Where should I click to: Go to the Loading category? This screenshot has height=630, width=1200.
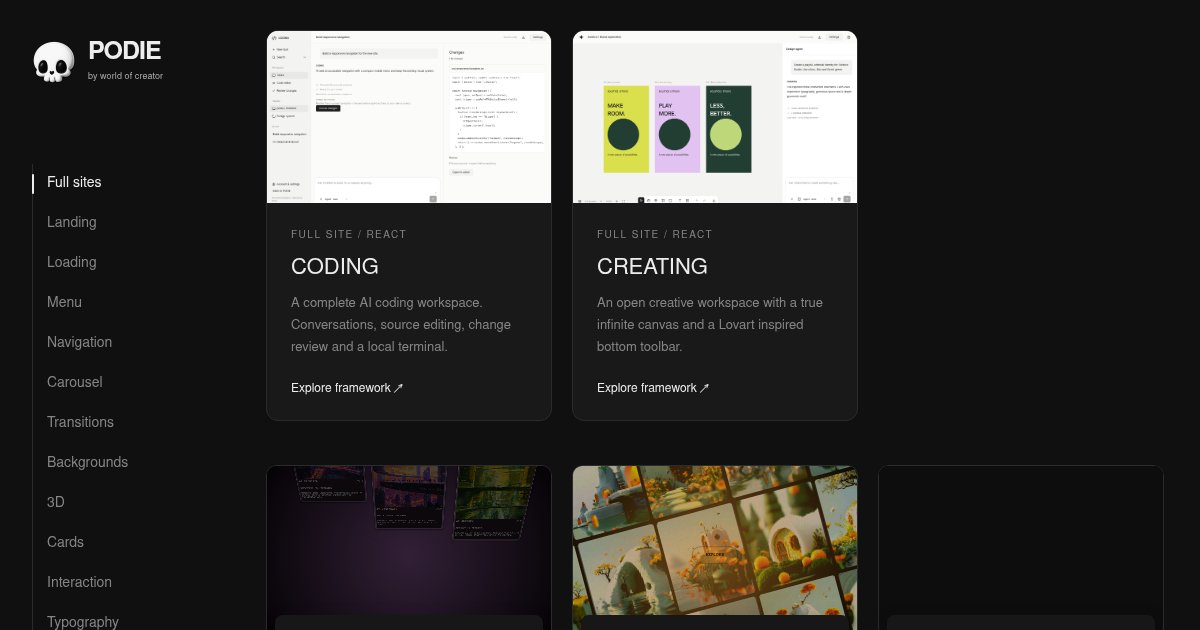[72, 262]
